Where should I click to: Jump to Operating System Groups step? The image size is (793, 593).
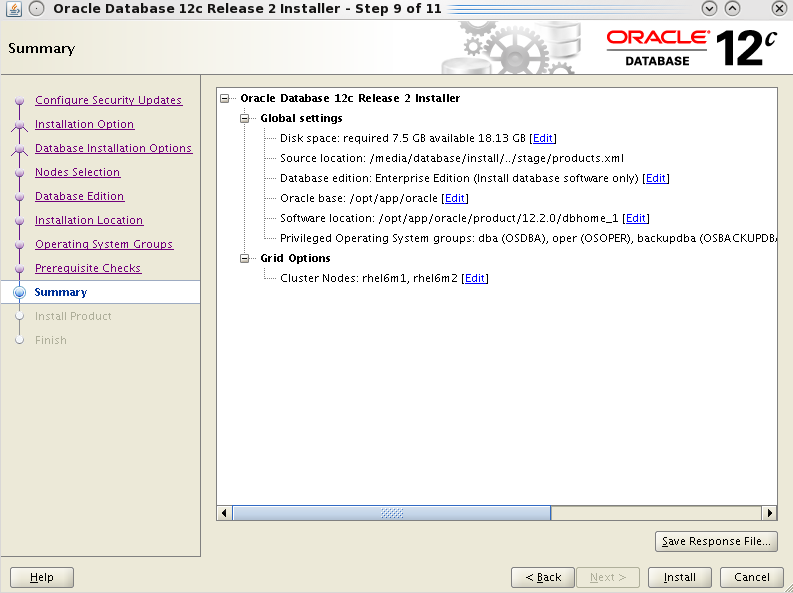tap(104, 244)
